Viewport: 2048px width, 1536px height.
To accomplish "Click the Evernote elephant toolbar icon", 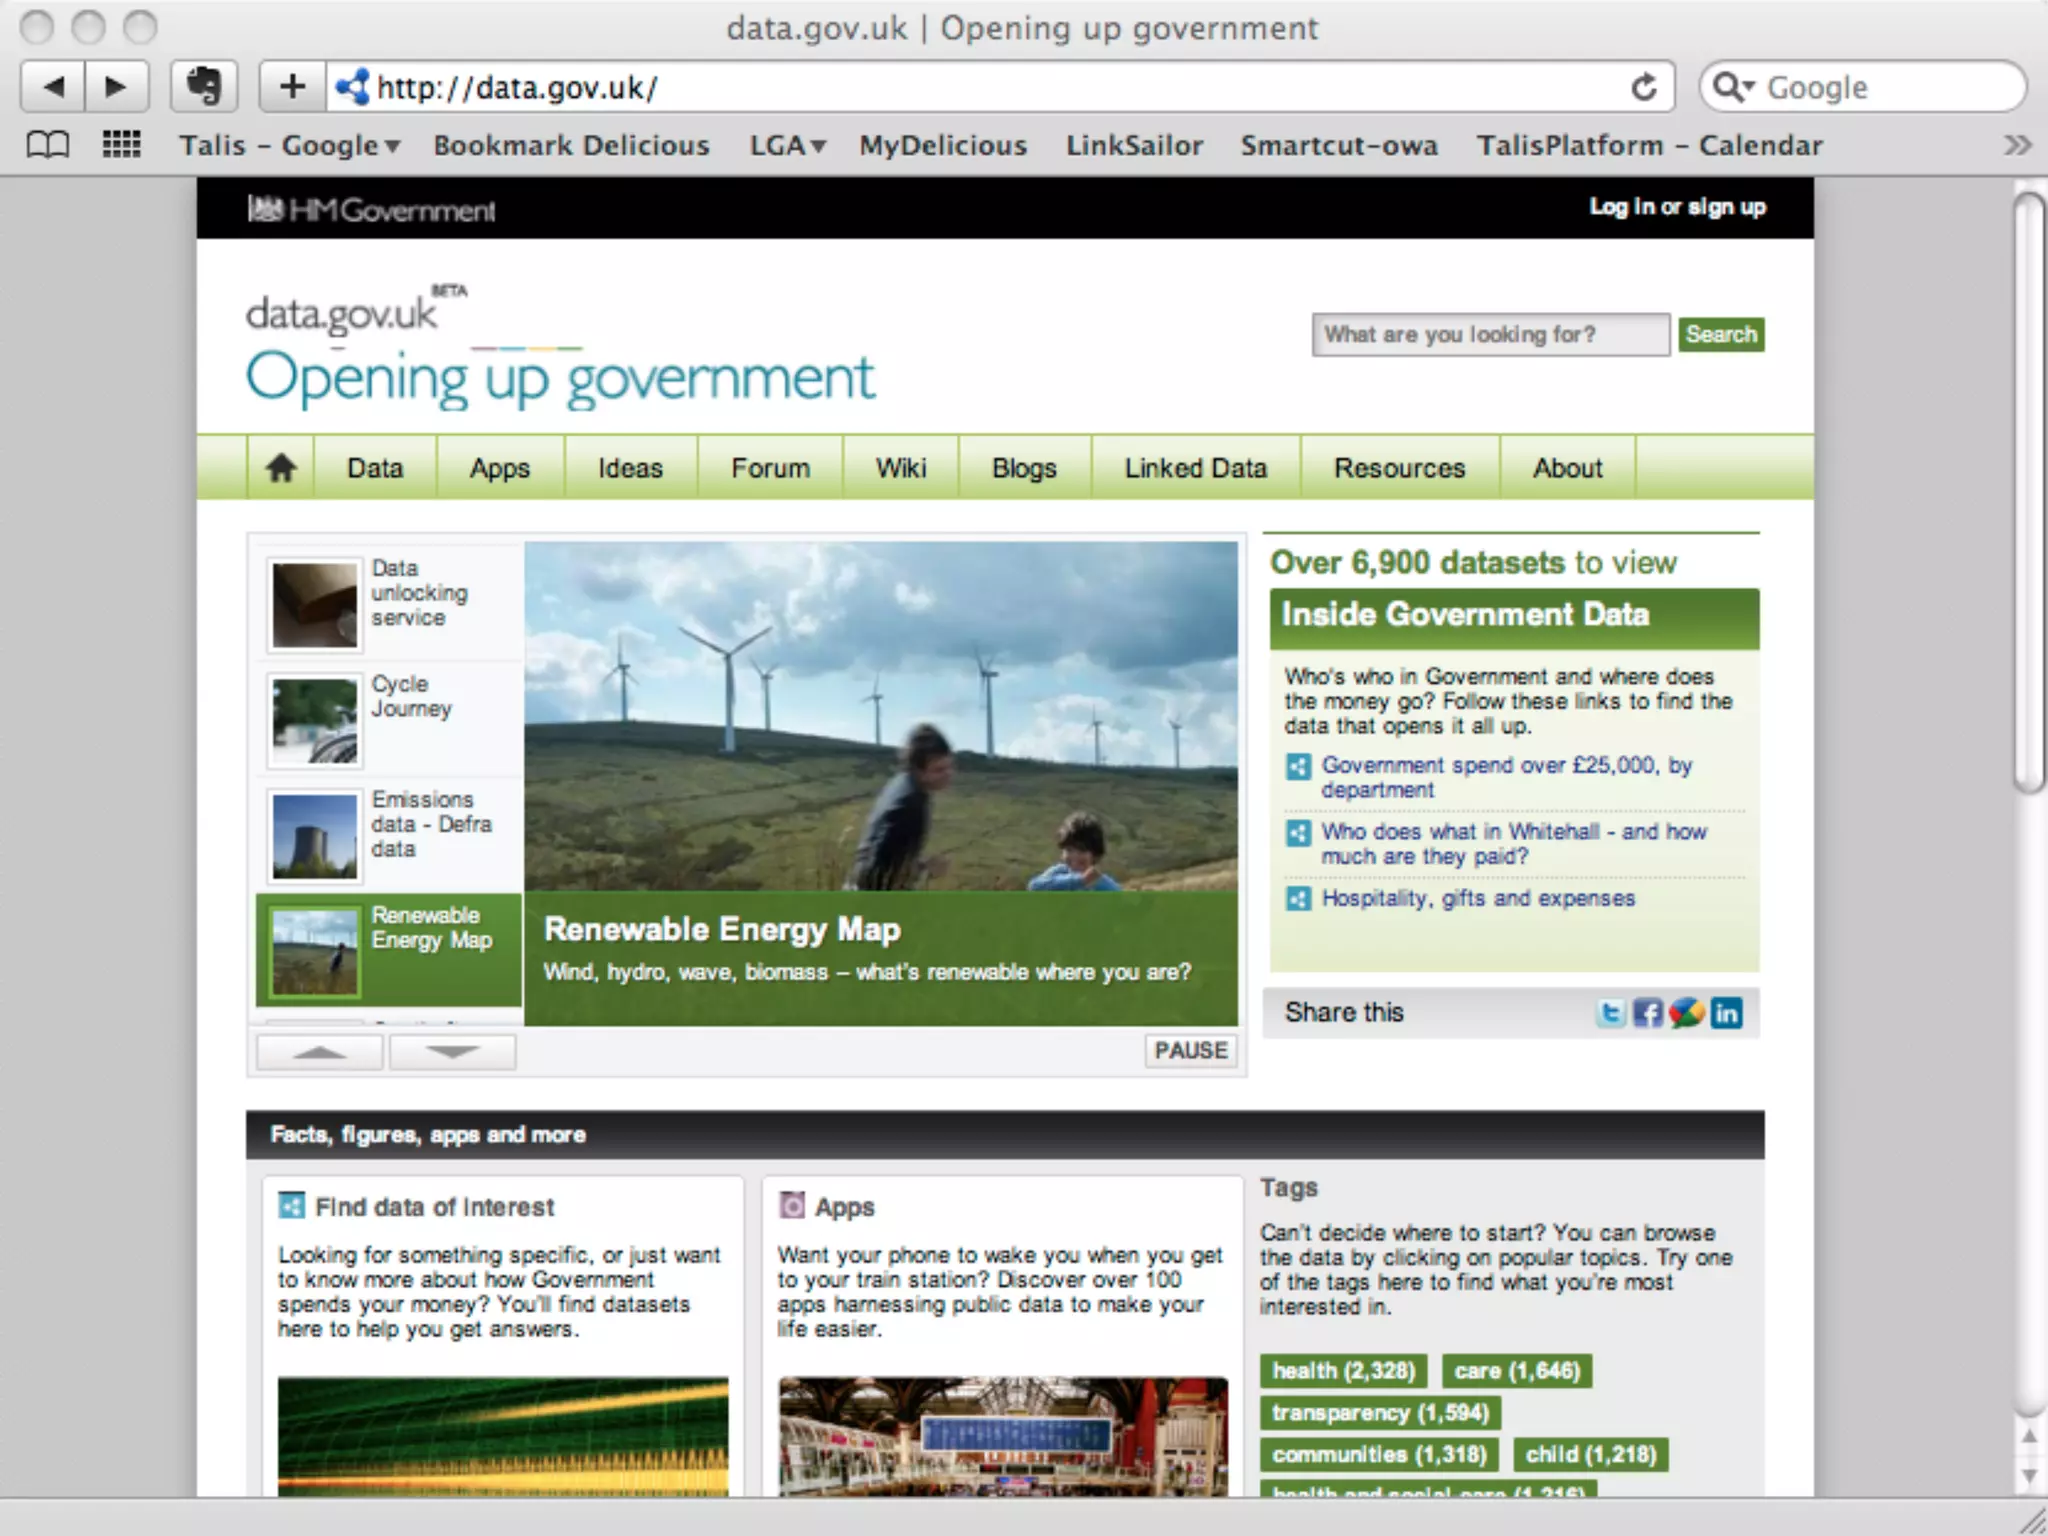I will pyautogui.click(x=204, y=87).
